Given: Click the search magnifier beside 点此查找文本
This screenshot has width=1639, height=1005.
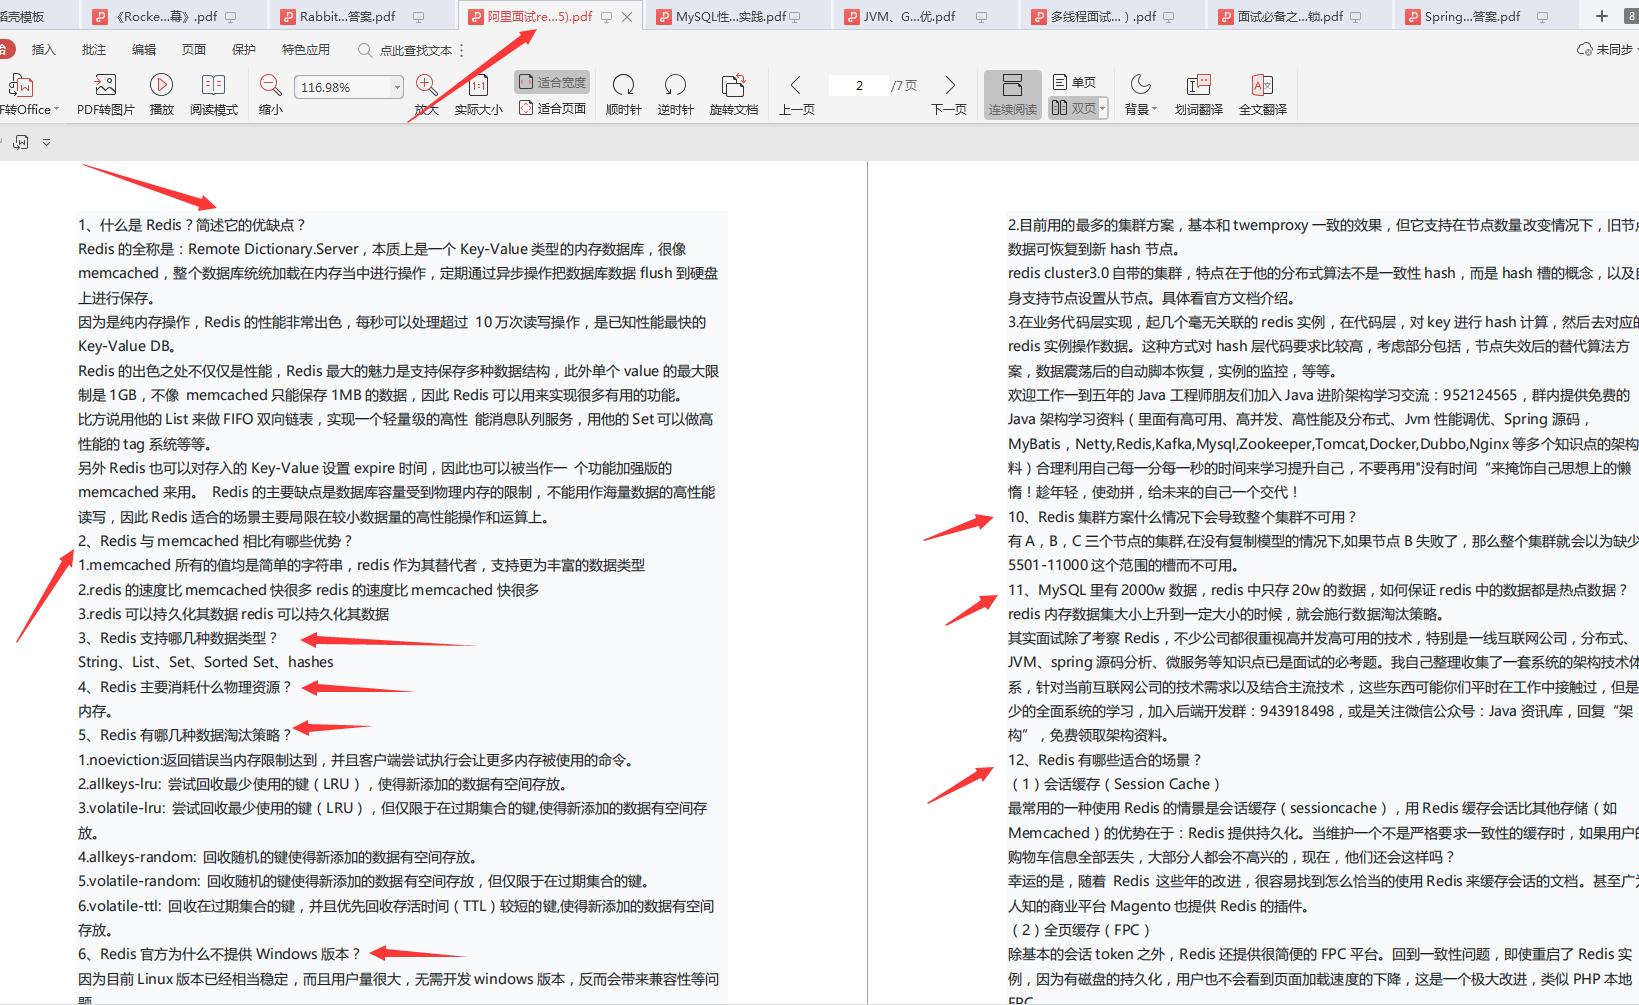Looking at the screenshot, I should click(x=365, y=50).
